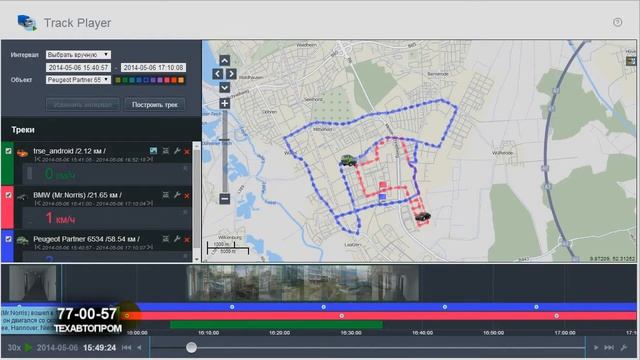Open wrench settings for the Peugeot Partner 6534 track
The height and width of the screenshot is (360, 640).
(177, 239)
